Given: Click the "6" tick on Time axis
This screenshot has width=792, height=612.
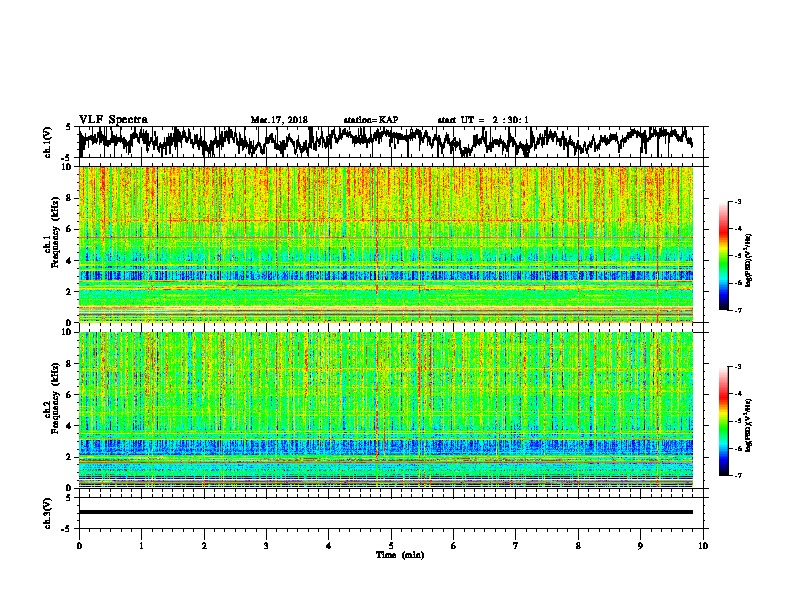Looking at the screenshot, I should click(454, 546).
